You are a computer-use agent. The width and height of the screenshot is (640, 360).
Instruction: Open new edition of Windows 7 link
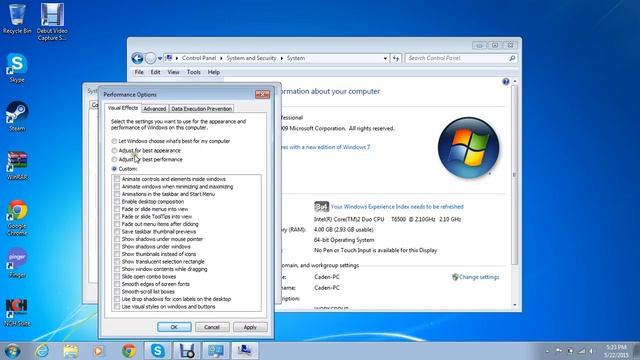[325, 147]
